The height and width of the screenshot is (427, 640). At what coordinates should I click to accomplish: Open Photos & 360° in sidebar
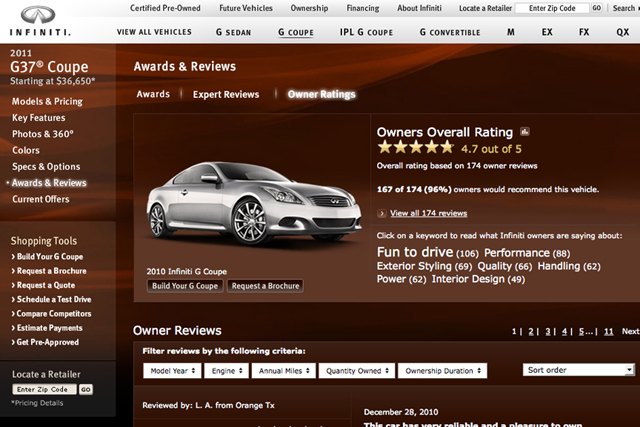click(42, 134)
